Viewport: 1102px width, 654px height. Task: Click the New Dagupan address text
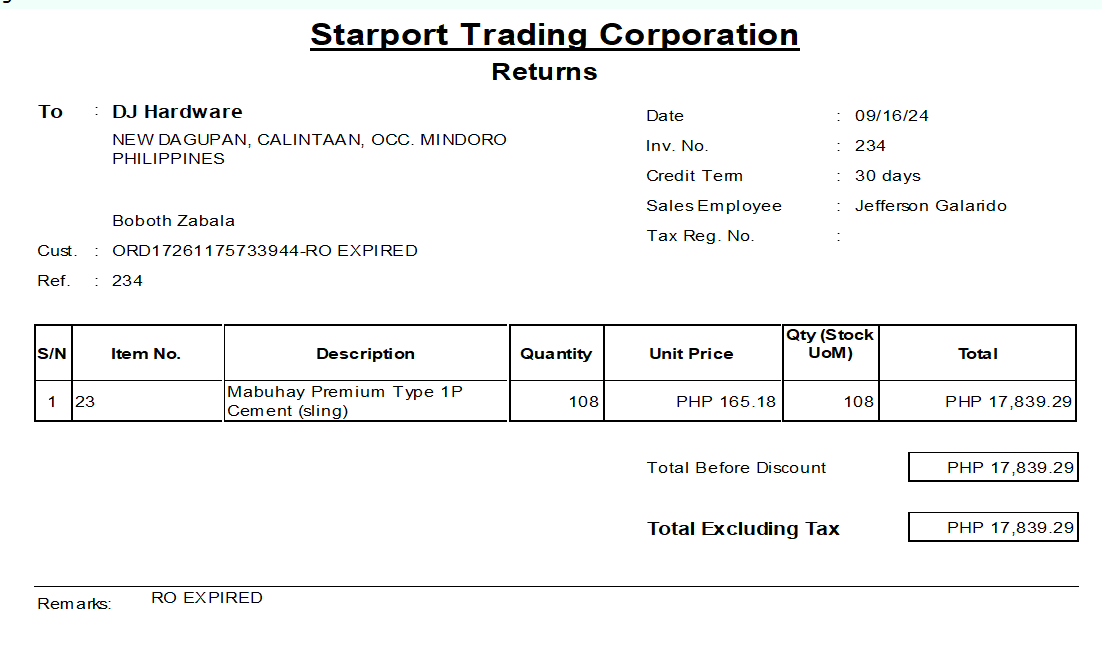tap(309, 140)
